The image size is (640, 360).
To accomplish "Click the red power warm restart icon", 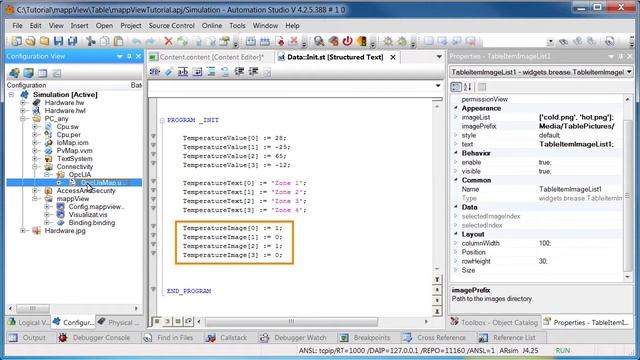I will pos(347,41).
